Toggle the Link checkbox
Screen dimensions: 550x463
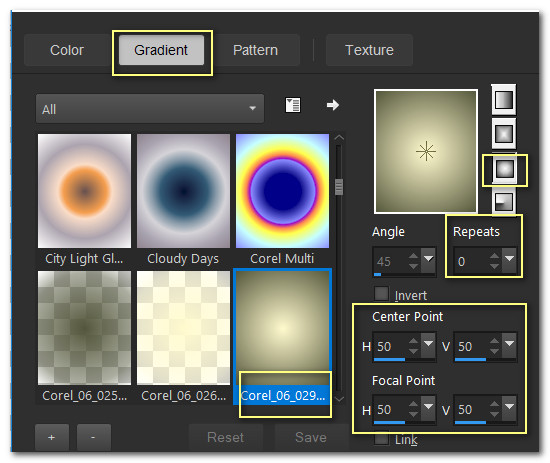click(x=381, y=439)
